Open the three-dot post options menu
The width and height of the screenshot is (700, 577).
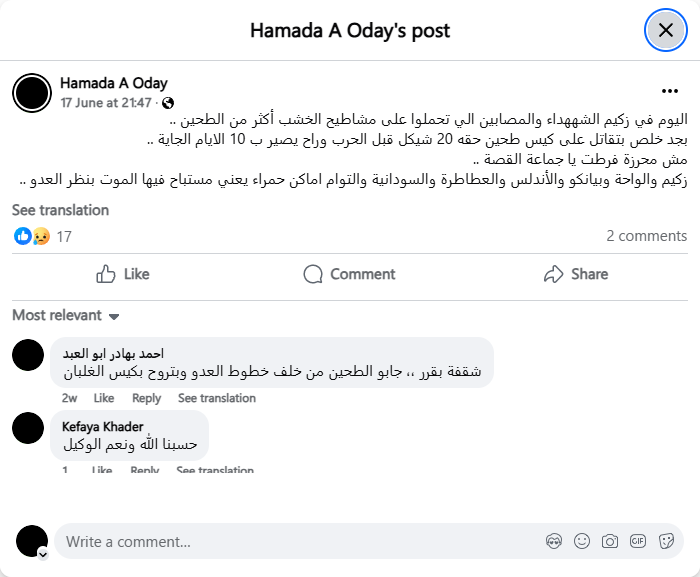click(x=669, y=90)
